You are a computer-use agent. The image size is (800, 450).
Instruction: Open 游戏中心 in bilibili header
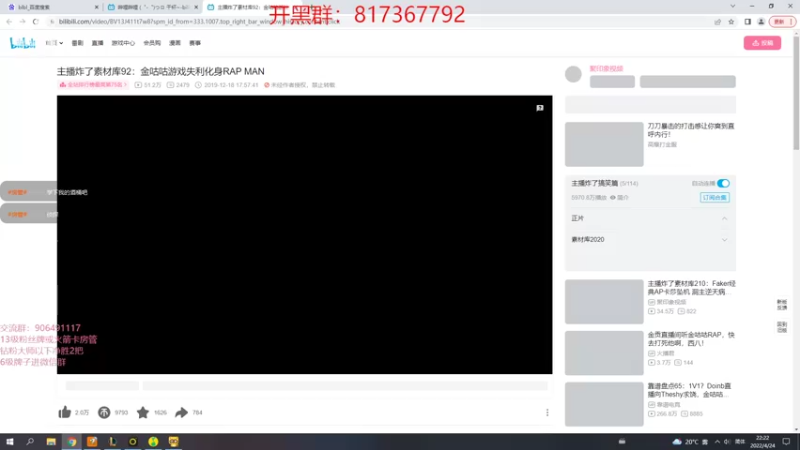[123, 43]
